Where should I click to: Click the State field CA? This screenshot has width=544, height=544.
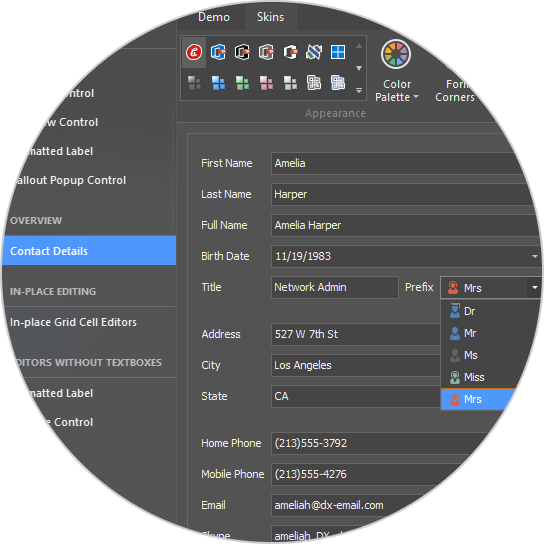pos(356,396)
